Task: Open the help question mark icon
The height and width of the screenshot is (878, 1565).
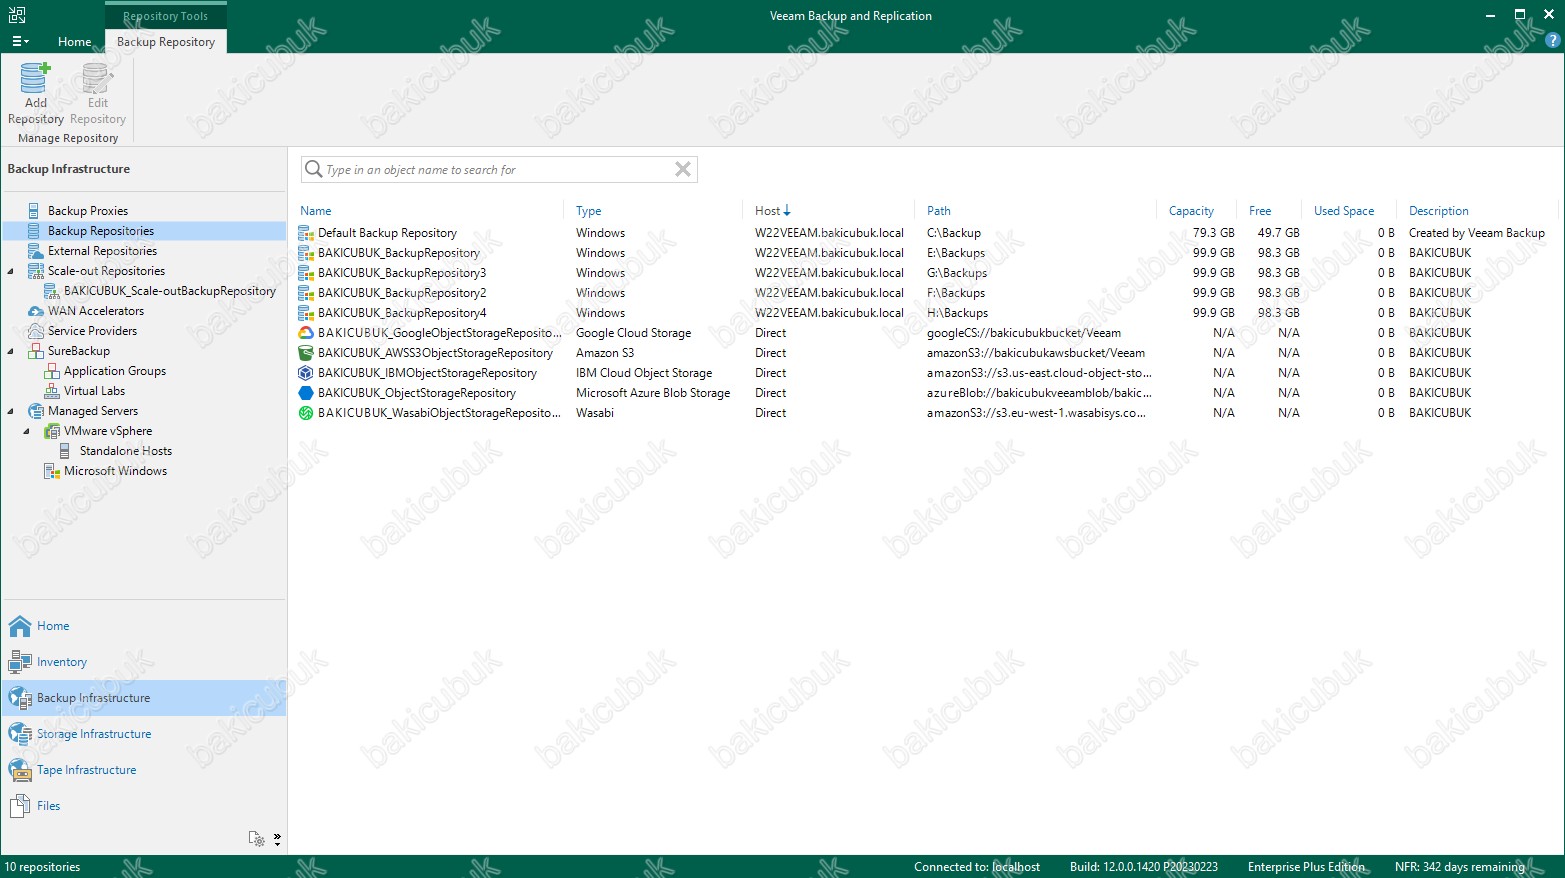Action: point(1552,41)
